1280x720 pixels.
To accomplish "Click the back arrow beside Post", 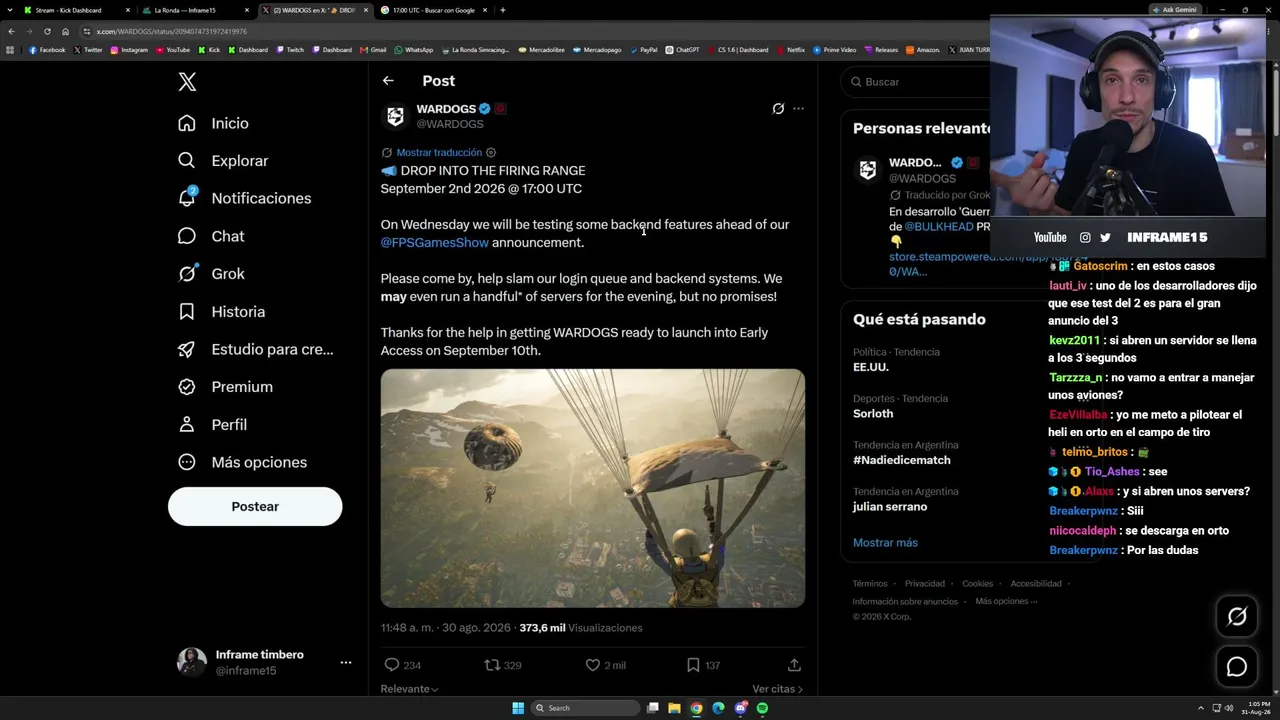I will coord(388,81).
